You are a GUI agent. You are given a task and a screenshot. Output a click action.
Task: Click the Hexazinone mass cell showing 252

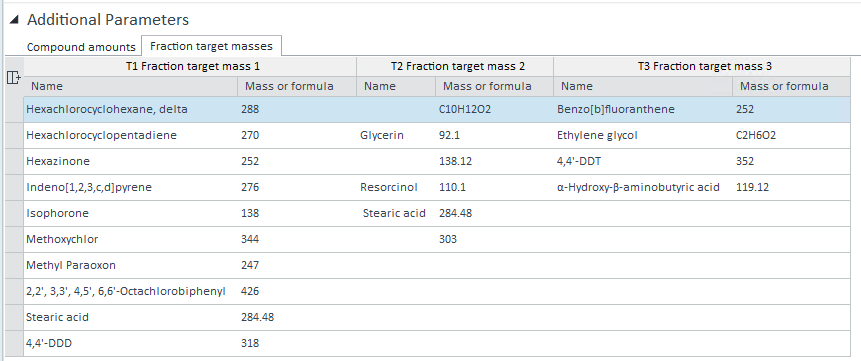click(x=297, y=162)
